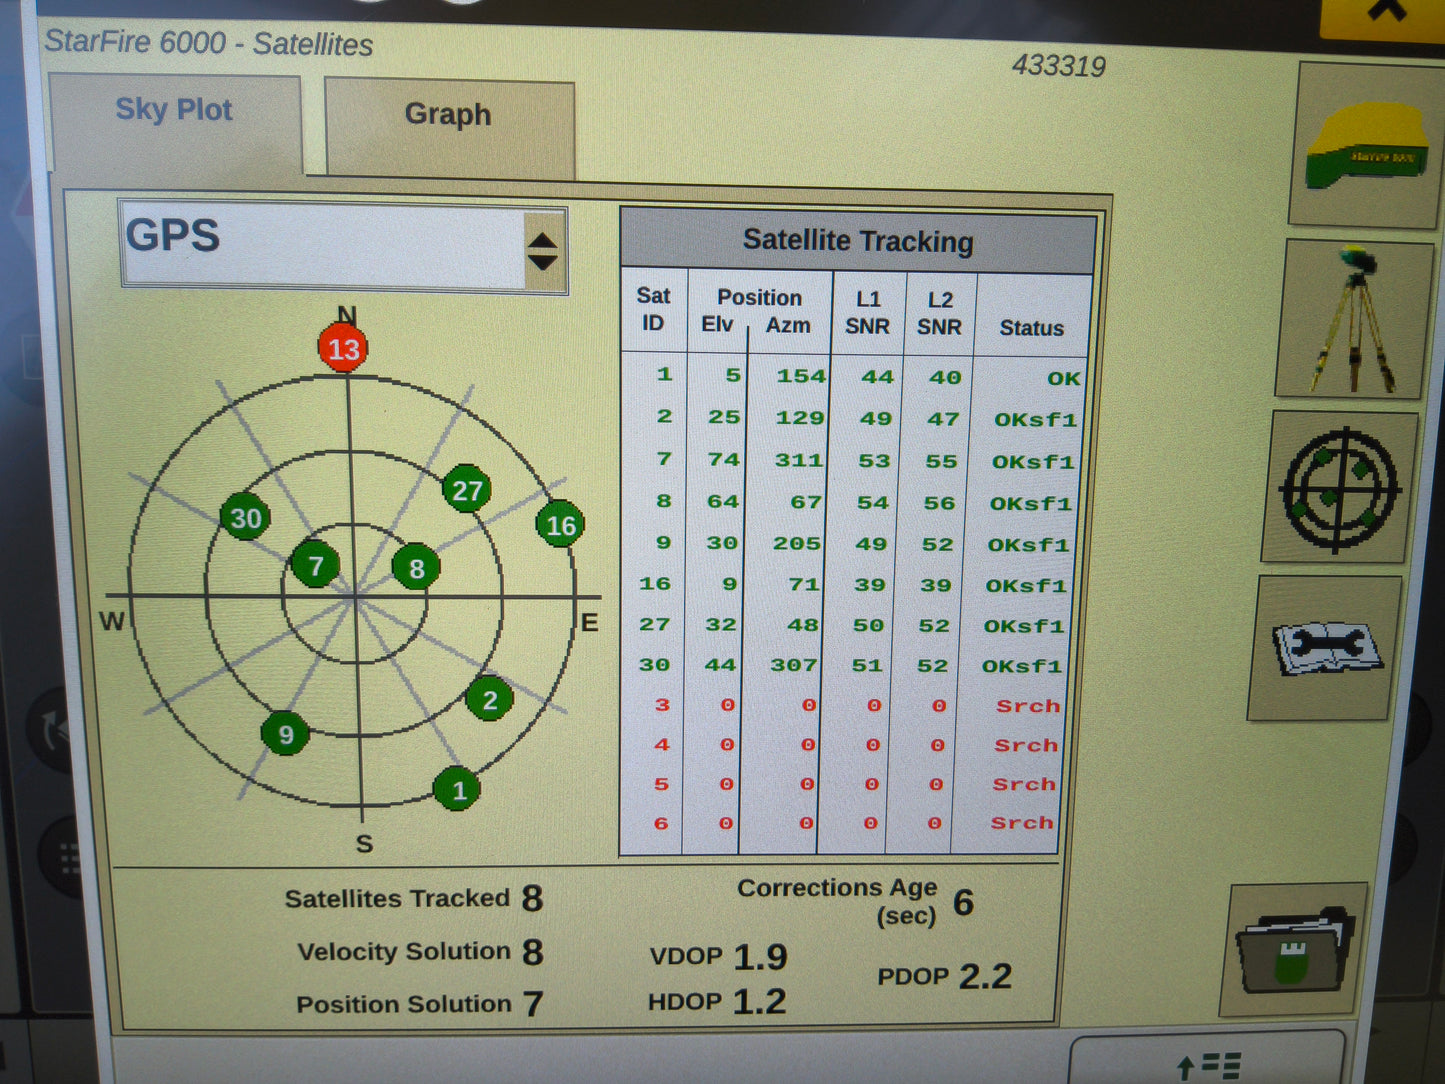Select green satellite 16 on the sky plot
The height and width of the screenshot is (1084, 1445).
(560, 524)
